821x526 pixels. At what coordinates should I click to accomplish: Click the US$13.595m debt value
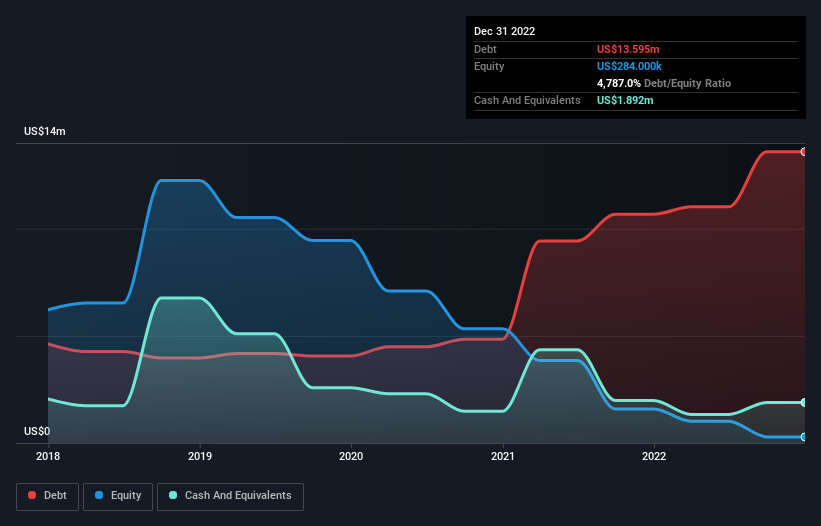coord(628,49)
